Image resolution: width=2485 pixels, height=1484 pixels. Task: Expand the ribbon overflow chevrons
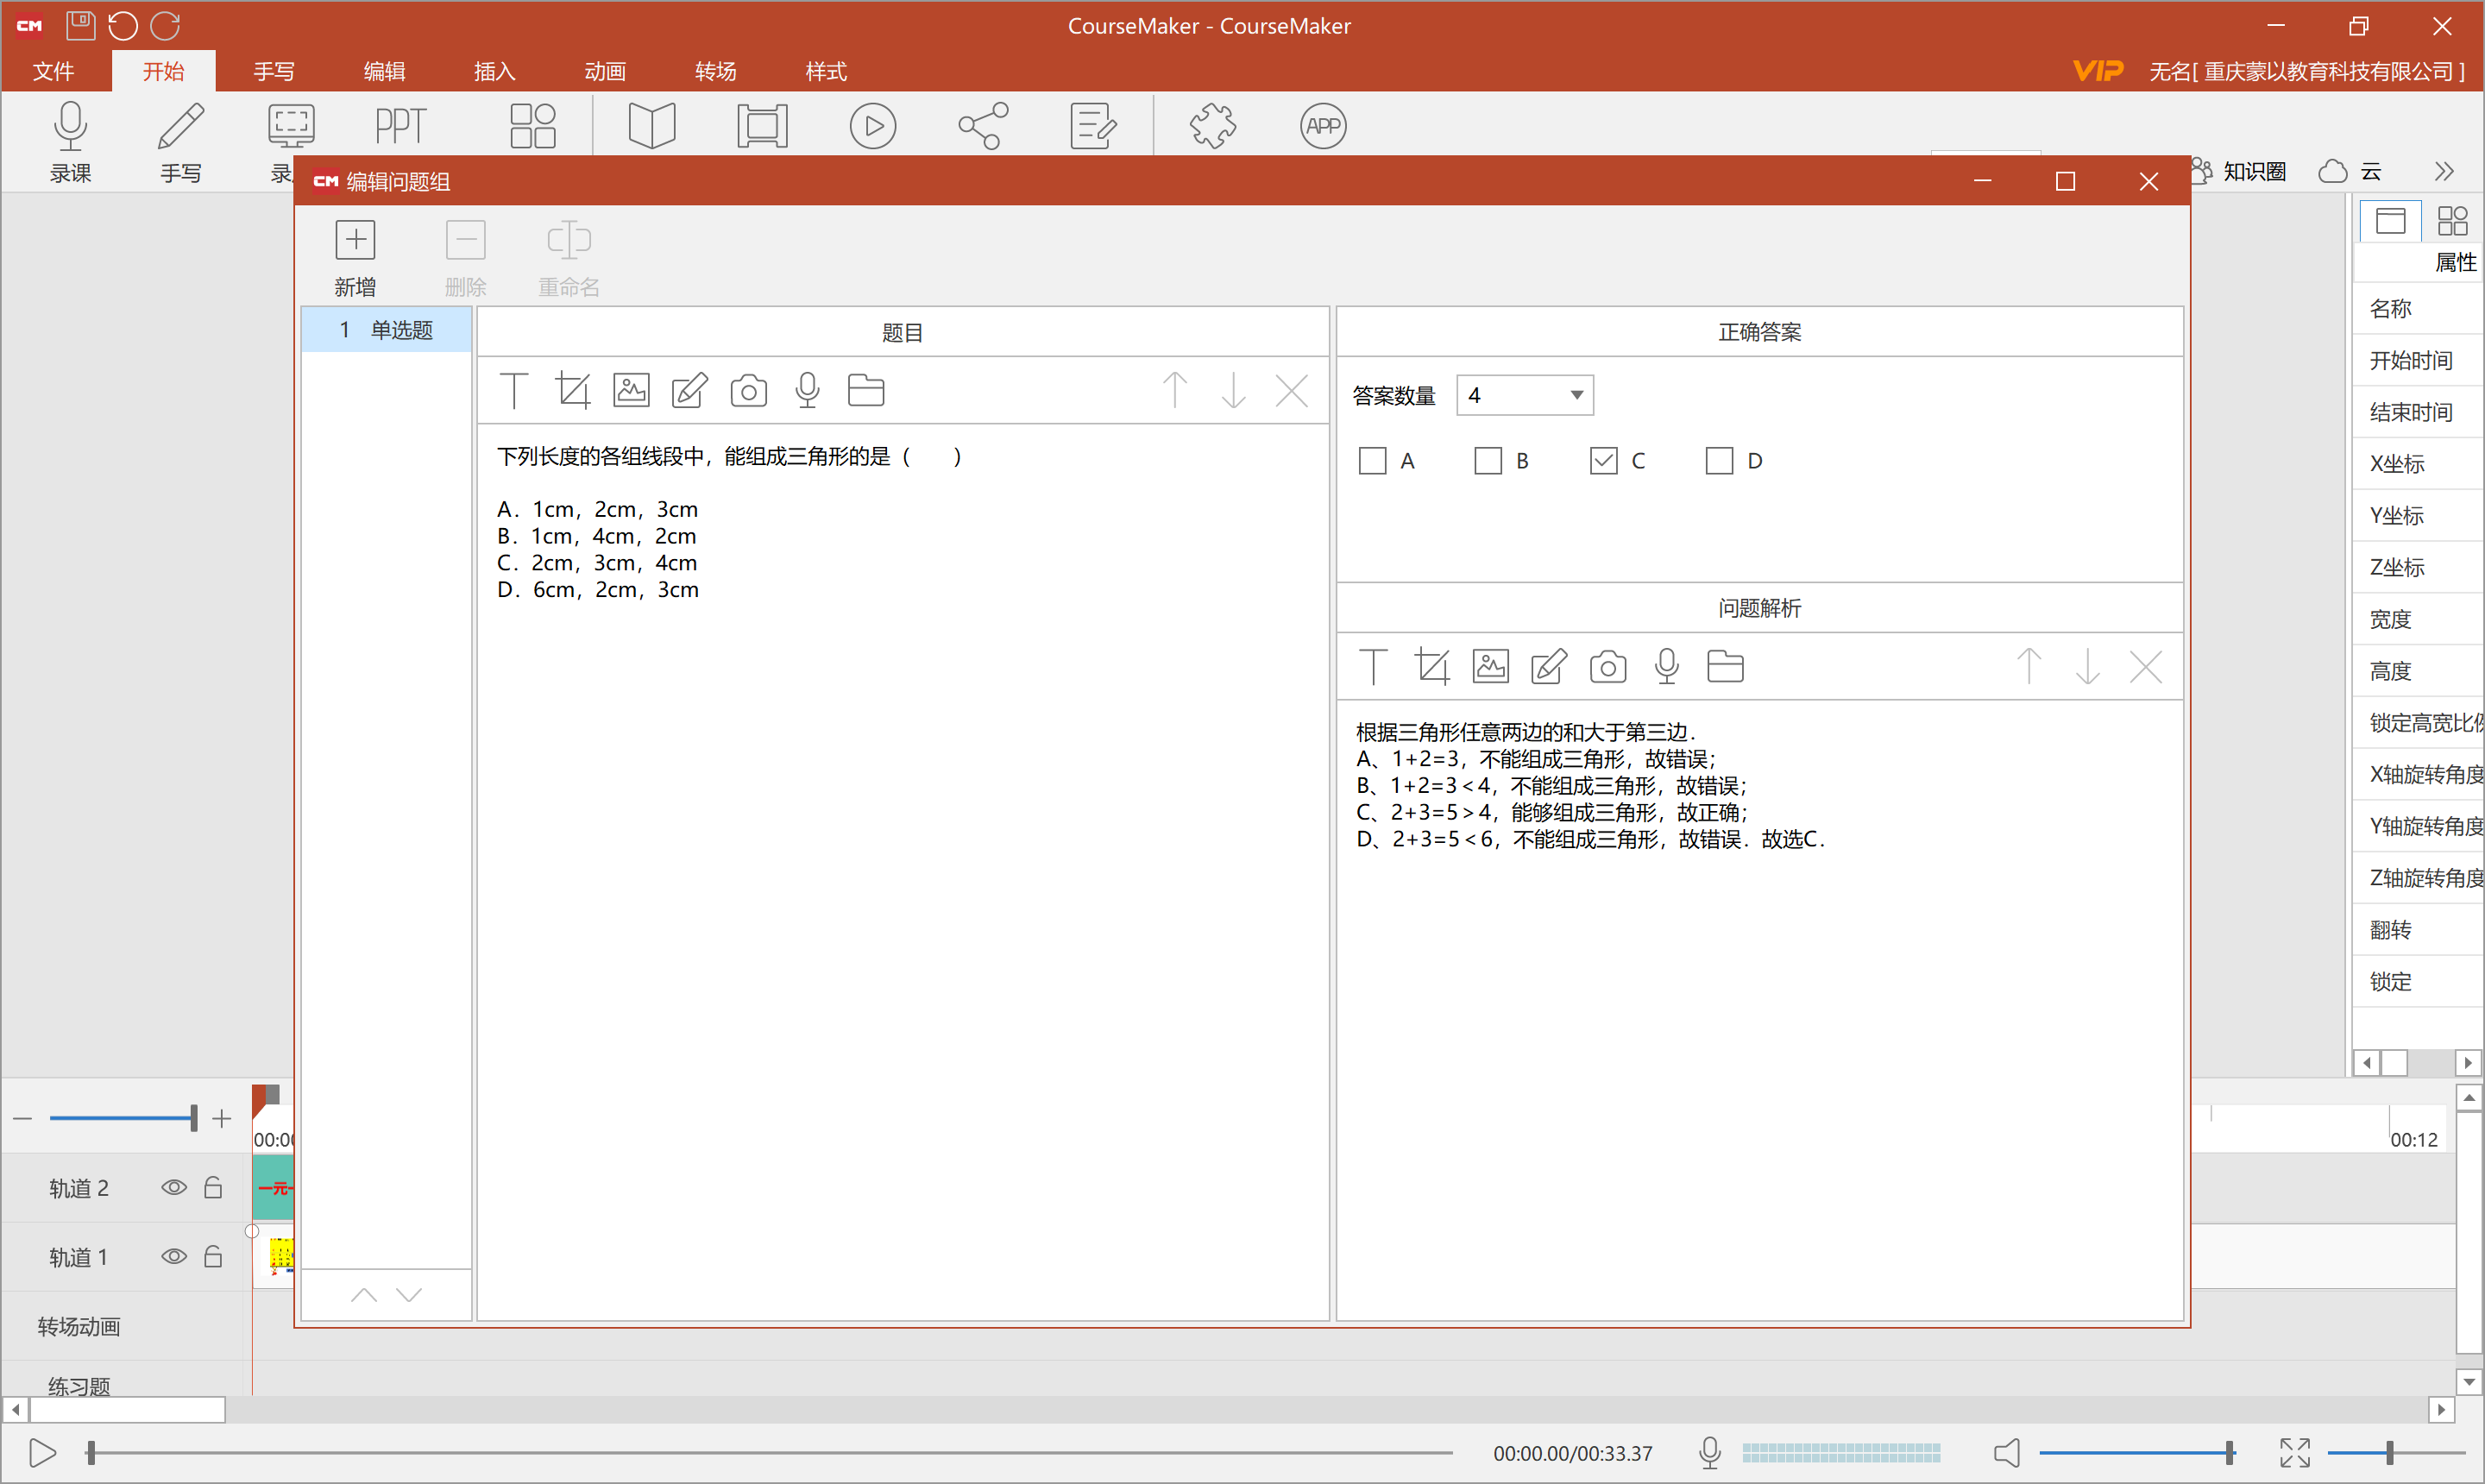2444,172
